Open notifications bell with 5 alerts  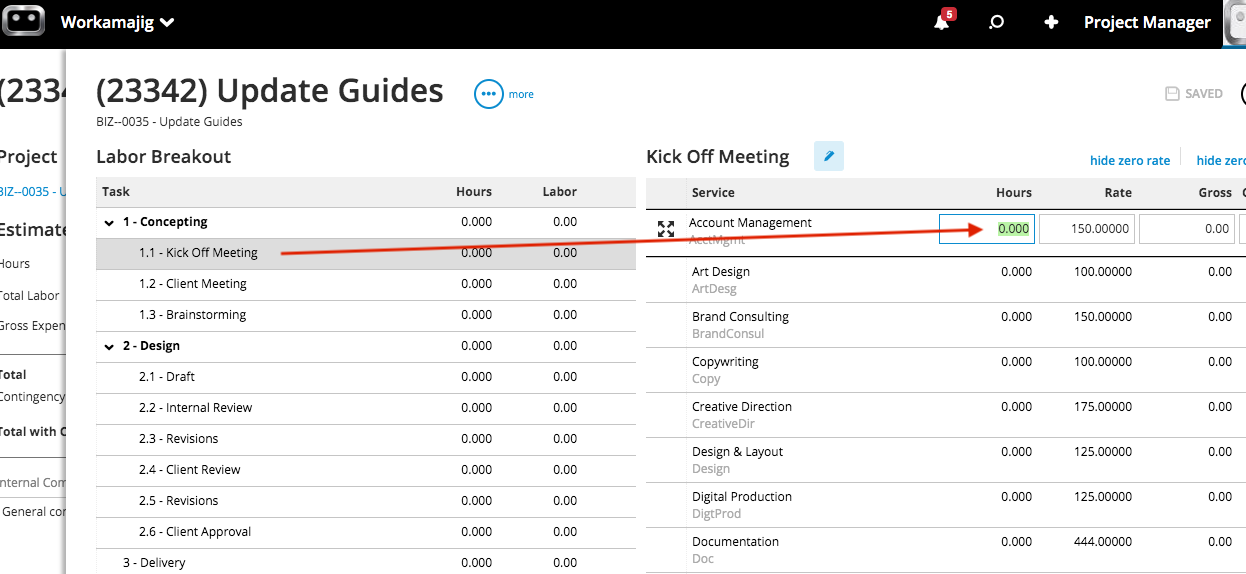coord(943,20)
